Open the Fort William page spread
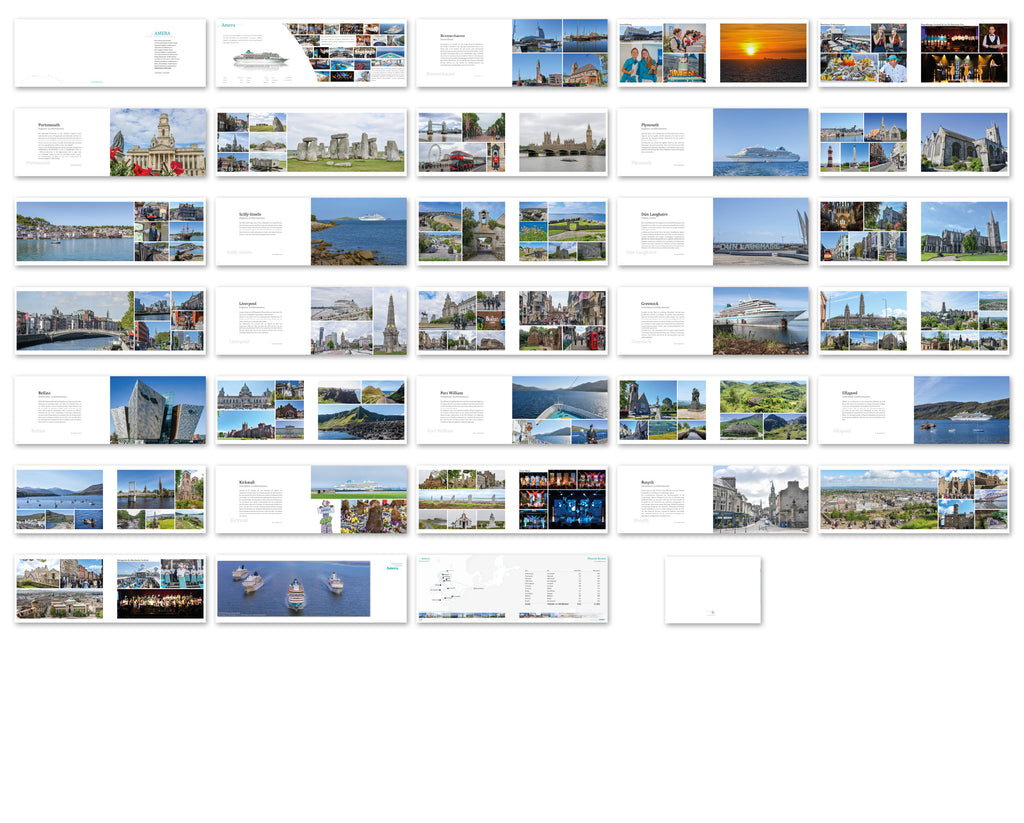This screenshot has height=823, width=1024. pyautogui.click(x=512, y=410)
